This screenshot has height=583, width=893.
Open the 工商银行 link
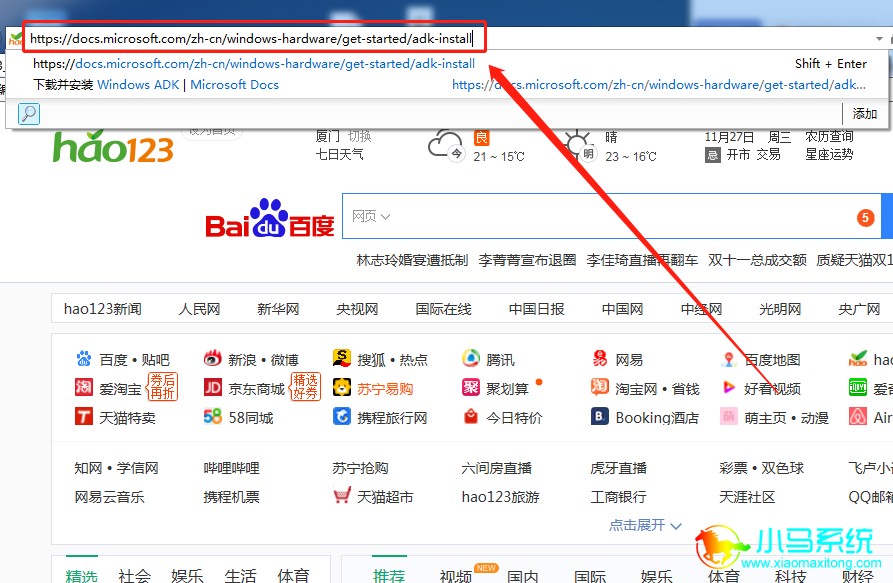click(618, 497)
